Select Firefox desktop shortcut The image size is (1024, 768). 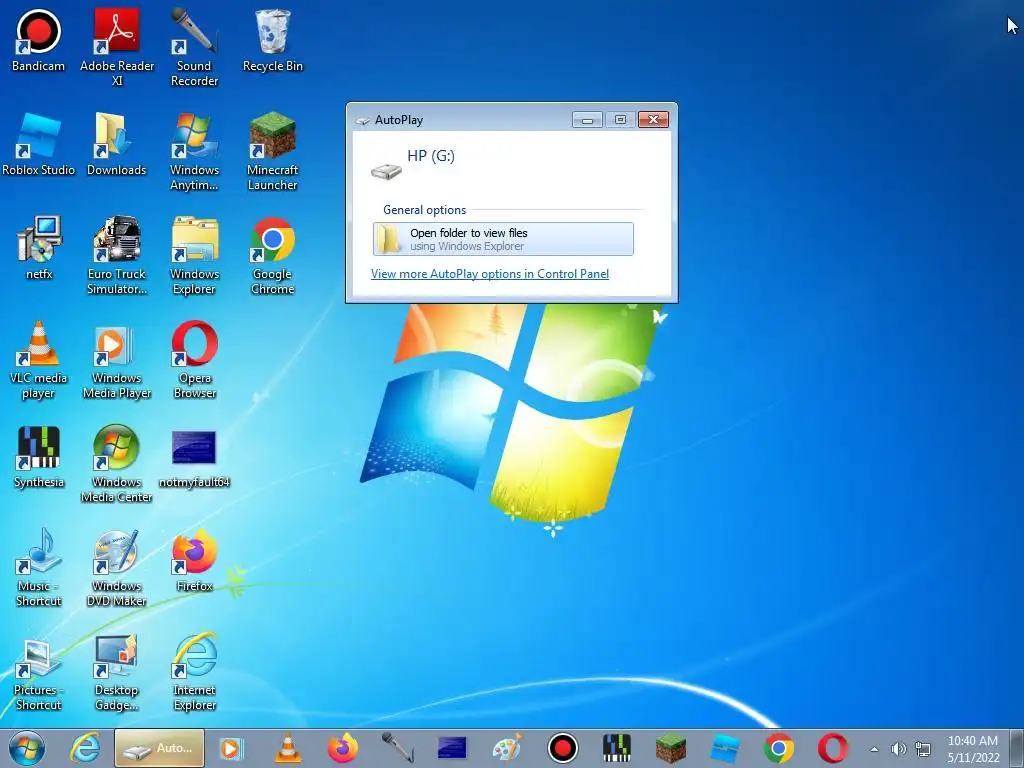pyautogui.click(x=195, y=560)
